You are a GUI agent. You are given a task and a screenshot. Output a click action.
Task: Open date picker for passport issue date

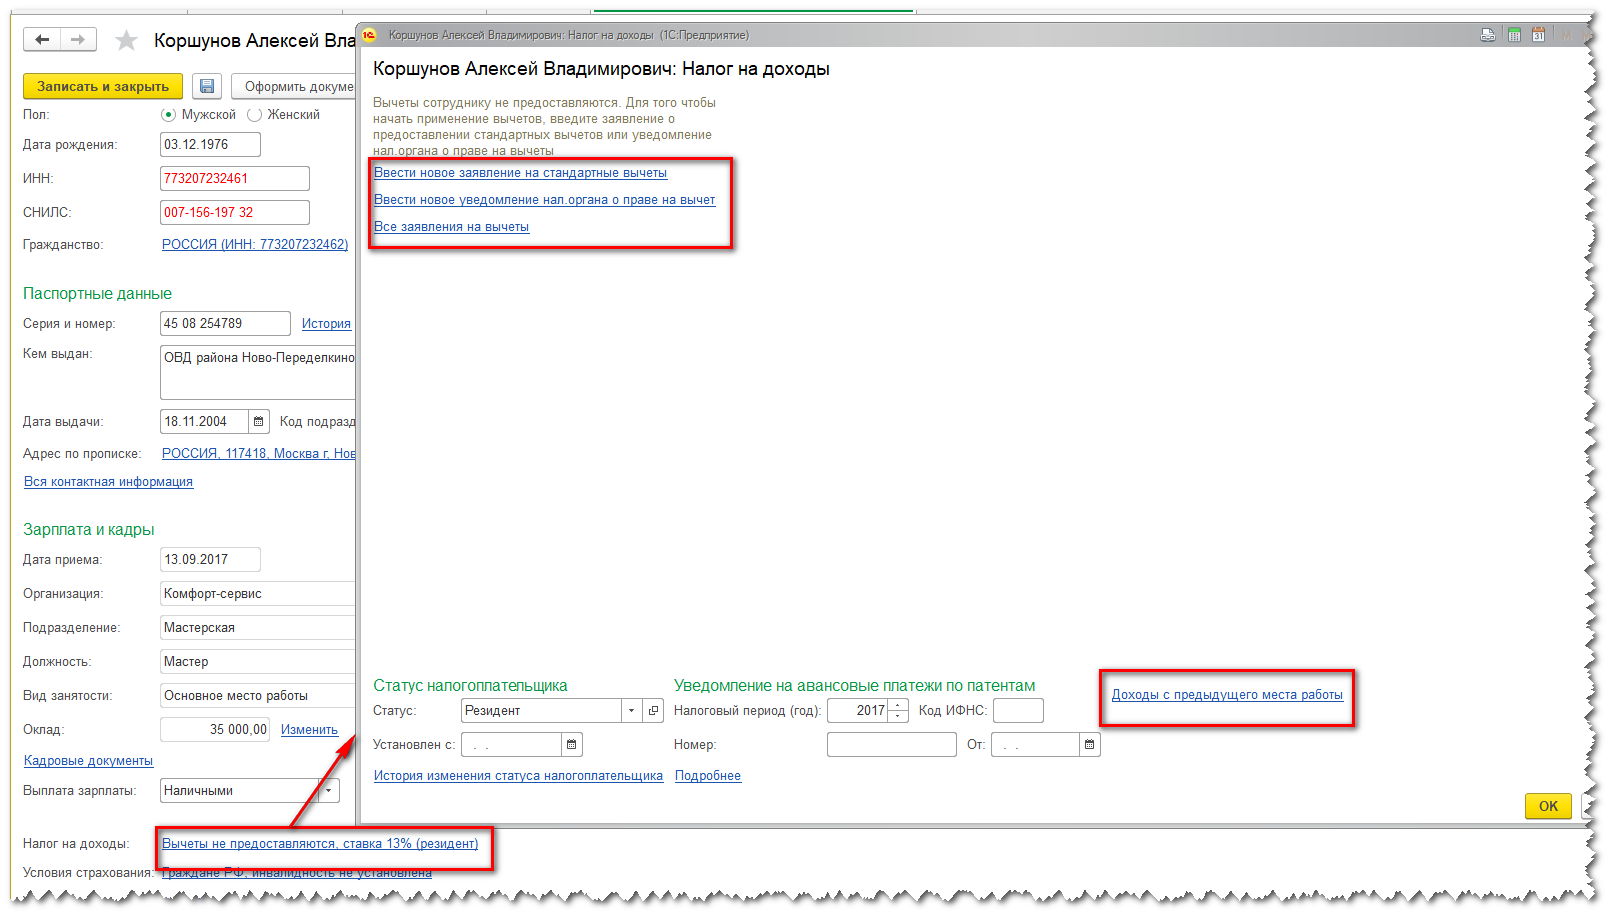coord(259,421)
